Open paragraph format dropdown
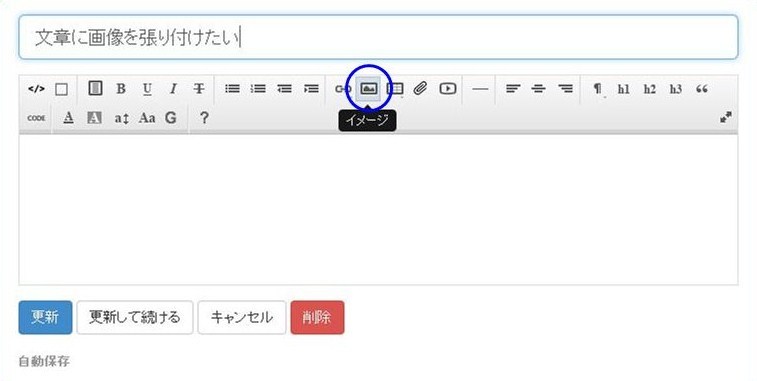This screenshot has width=757, height=381. click(598, 89)
